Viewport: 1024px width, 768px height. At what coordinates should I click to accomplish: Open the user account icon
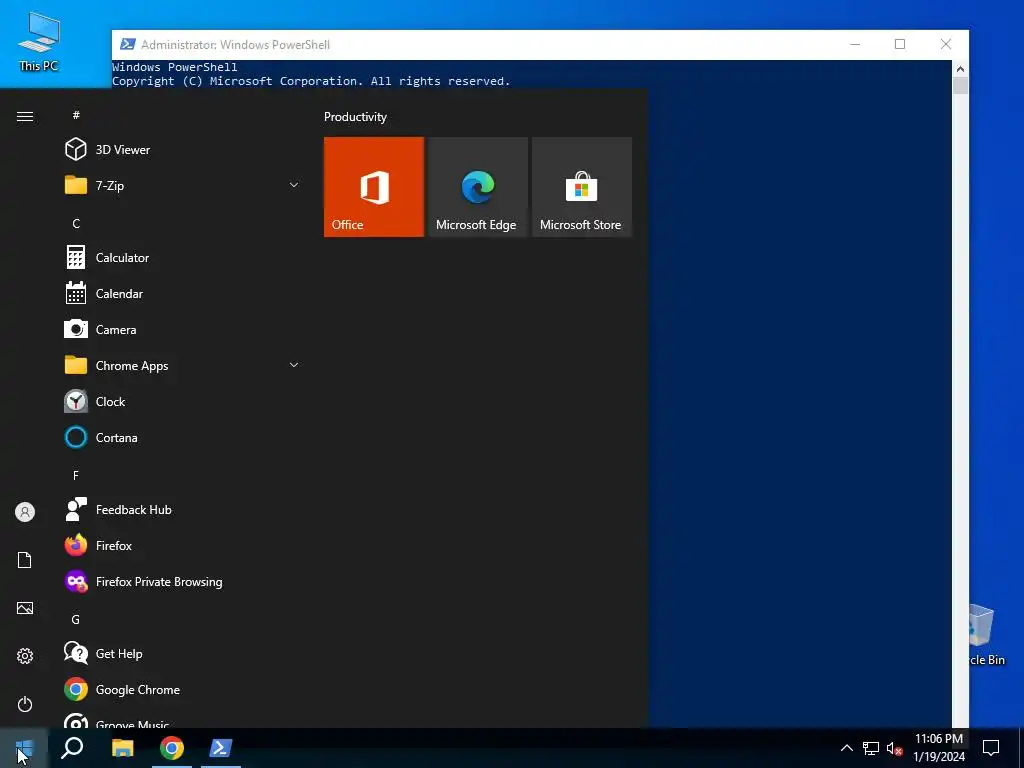point(25,512)
